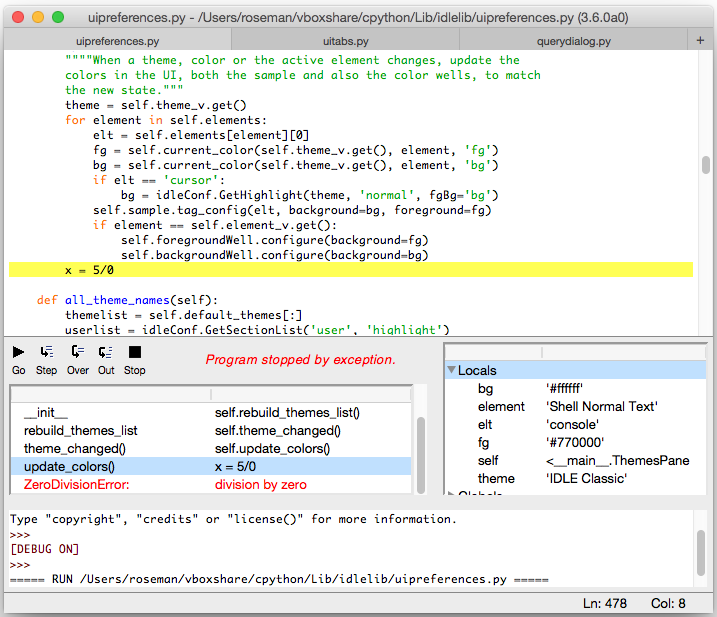Viewport: 717px width, 617px height.
Task: Click the '#ffffff' bg value
Action: [564, 388]
